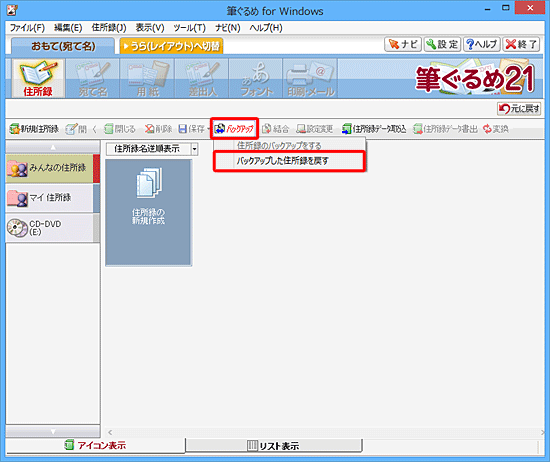Click the sidebar scroll-down arrow
Viewport: 550px width, 462px height.
[x=53, y=431]
